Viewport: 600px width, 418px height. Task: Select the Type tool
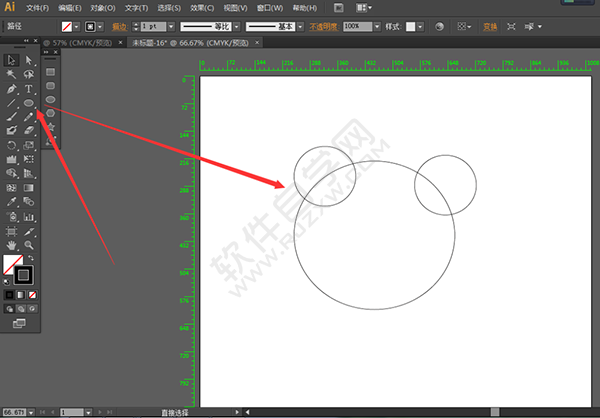tap(29, 88)
